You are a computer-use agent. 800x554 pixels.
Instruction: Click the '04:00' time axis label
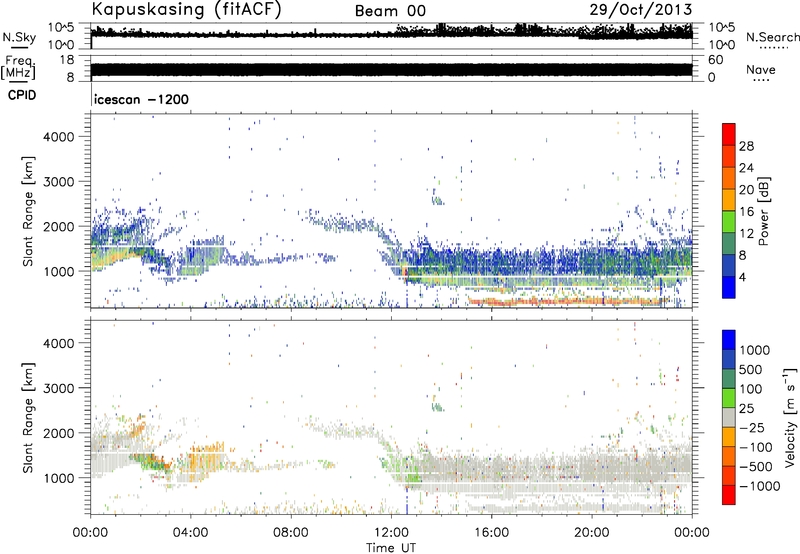[191, 533]
